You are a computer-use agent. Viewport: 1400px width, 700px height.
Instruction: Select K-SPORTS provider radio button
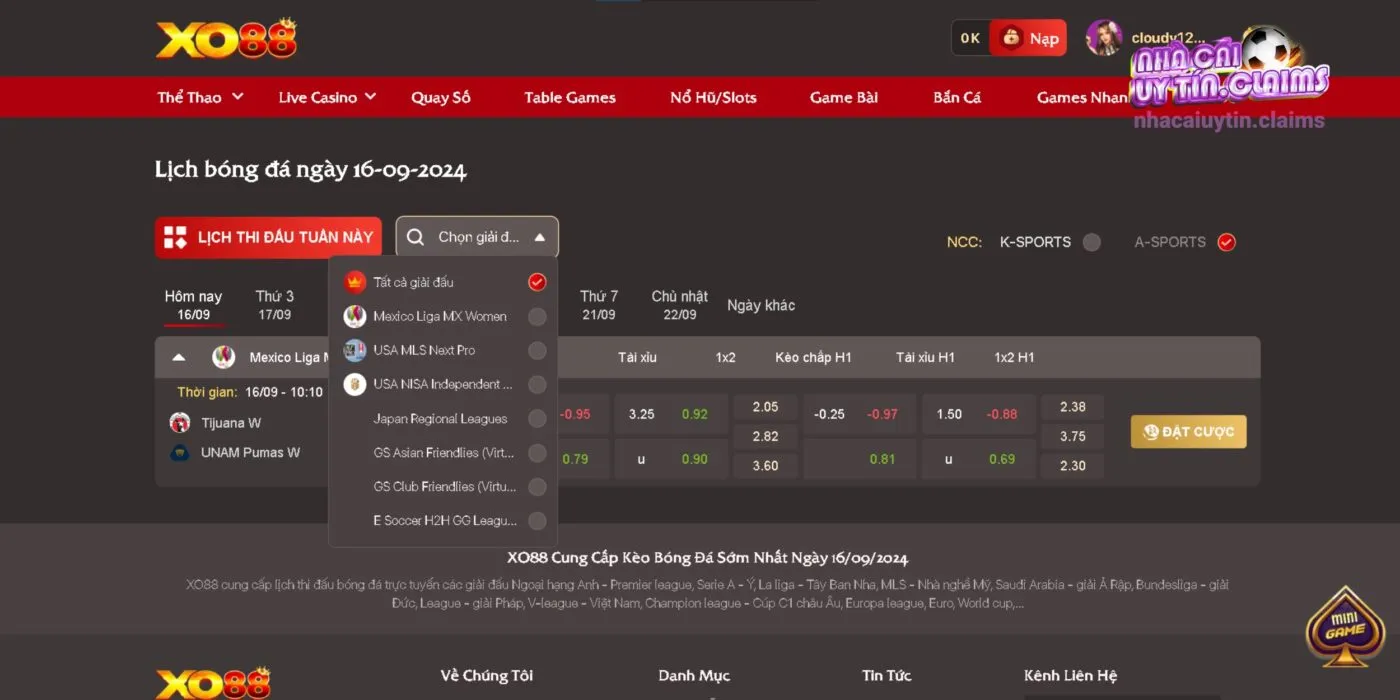tap(1092, 242)
